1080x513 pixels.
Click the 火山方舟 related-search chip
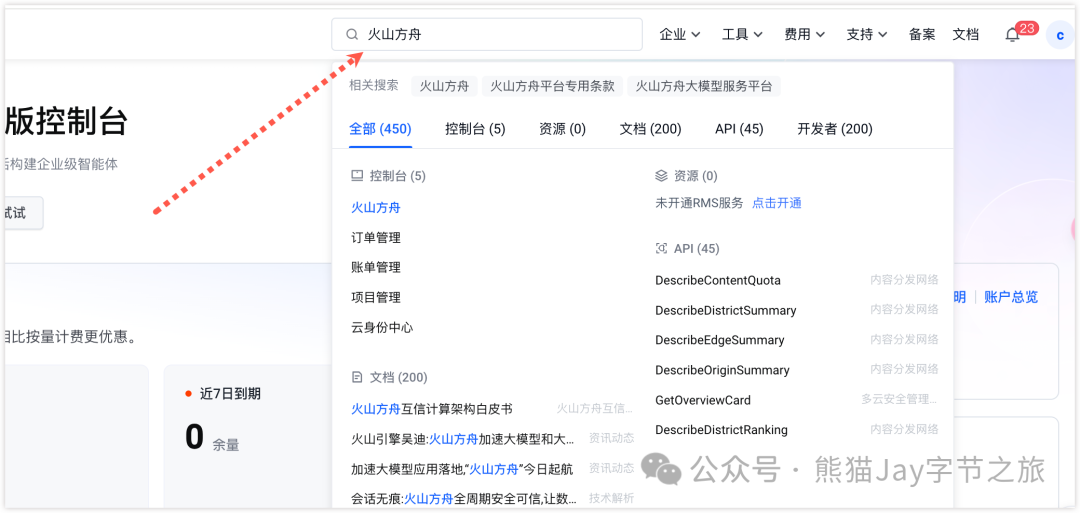coord(444,86)
